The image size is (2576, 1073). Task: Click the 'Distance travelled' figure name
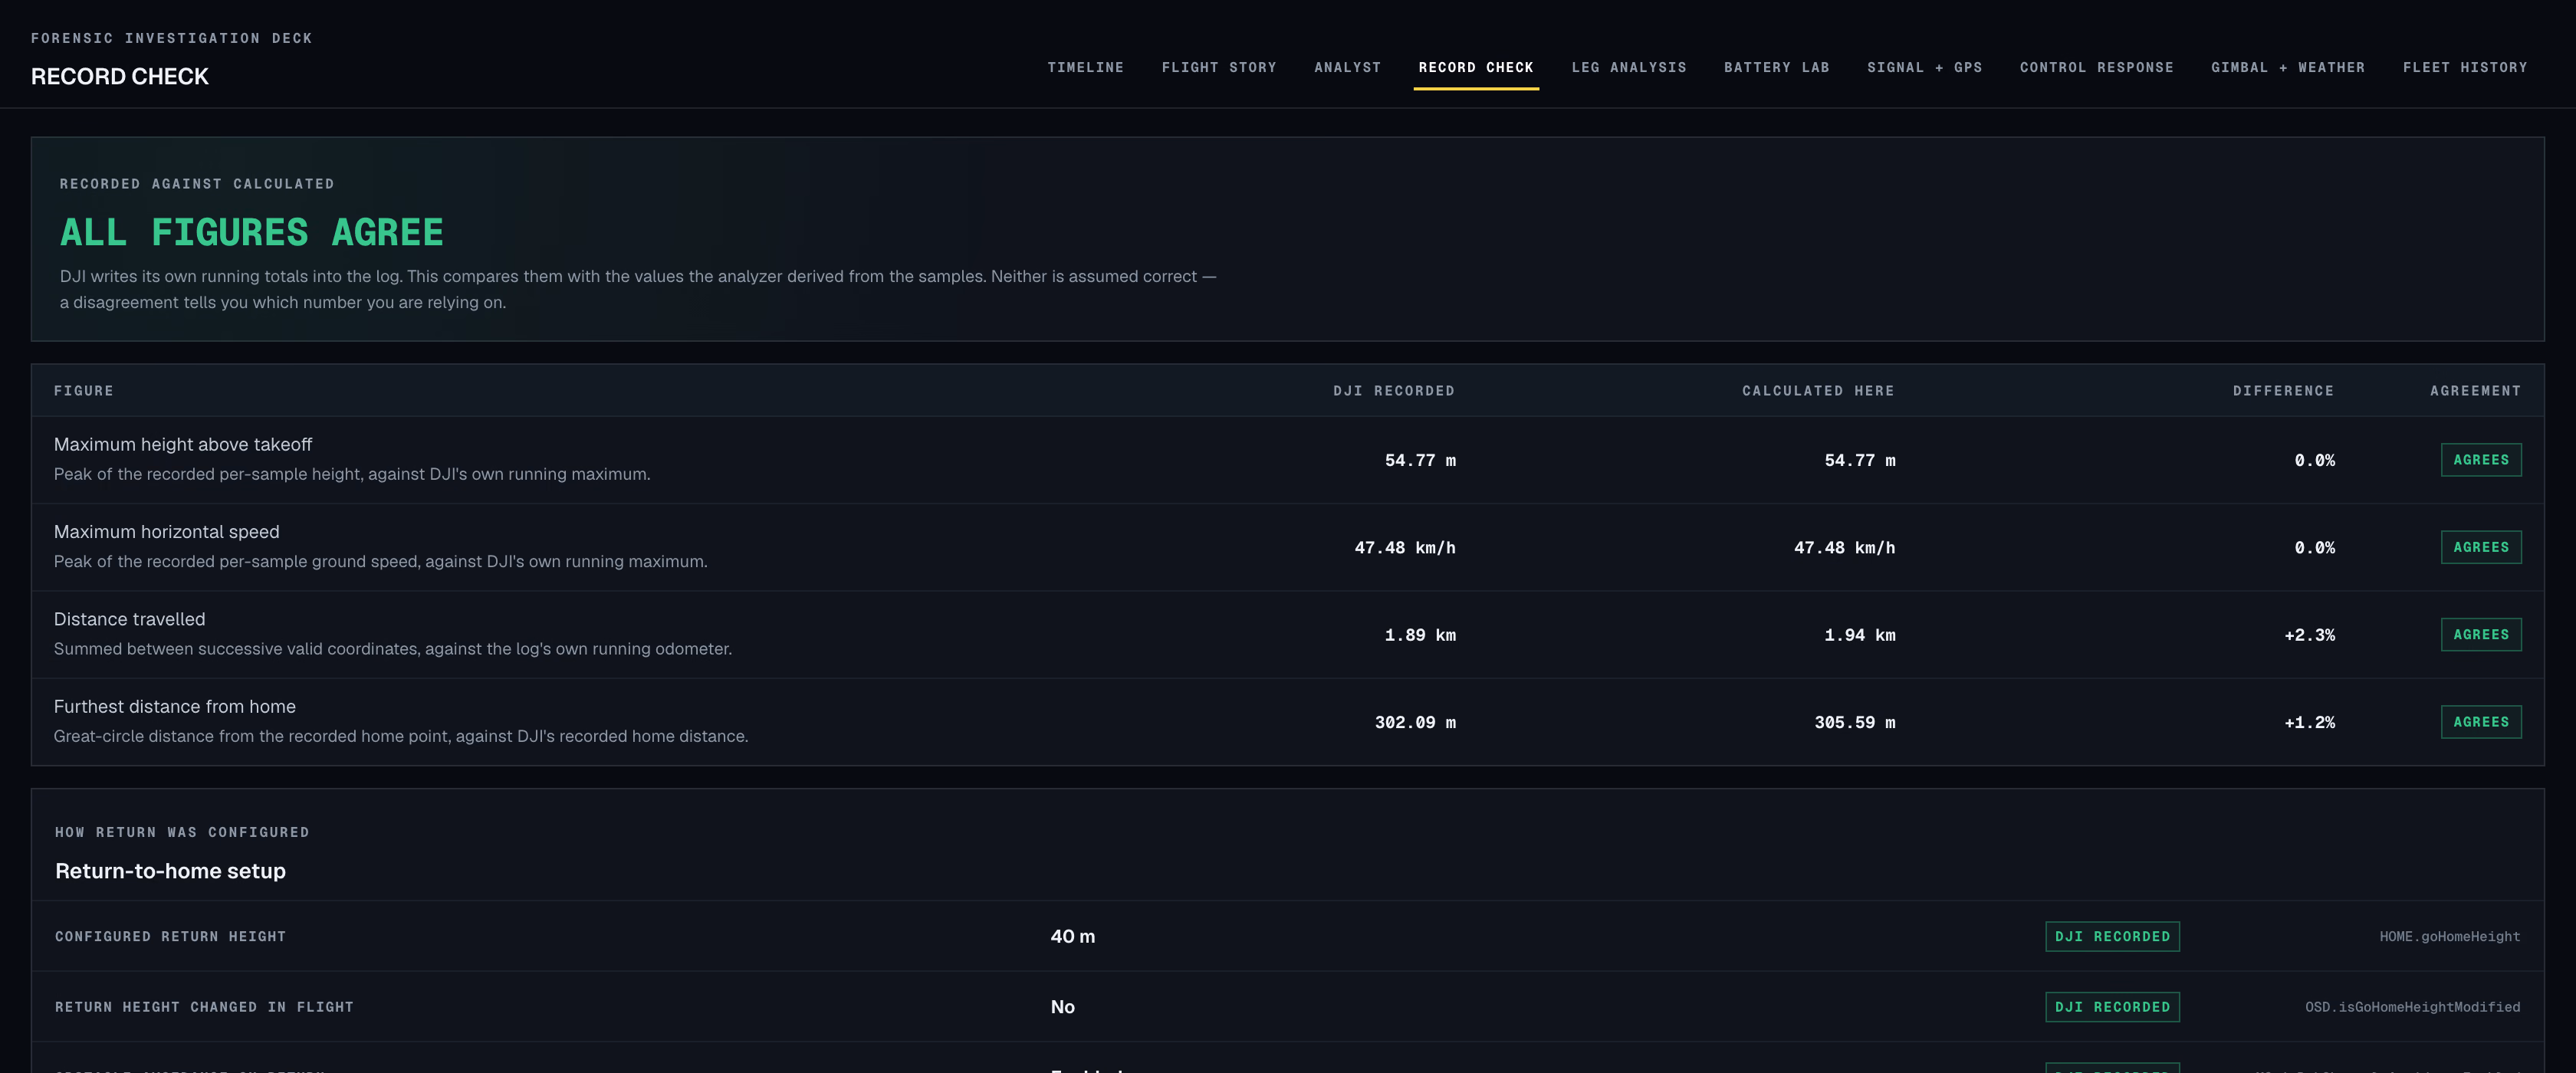coord(130,619)
